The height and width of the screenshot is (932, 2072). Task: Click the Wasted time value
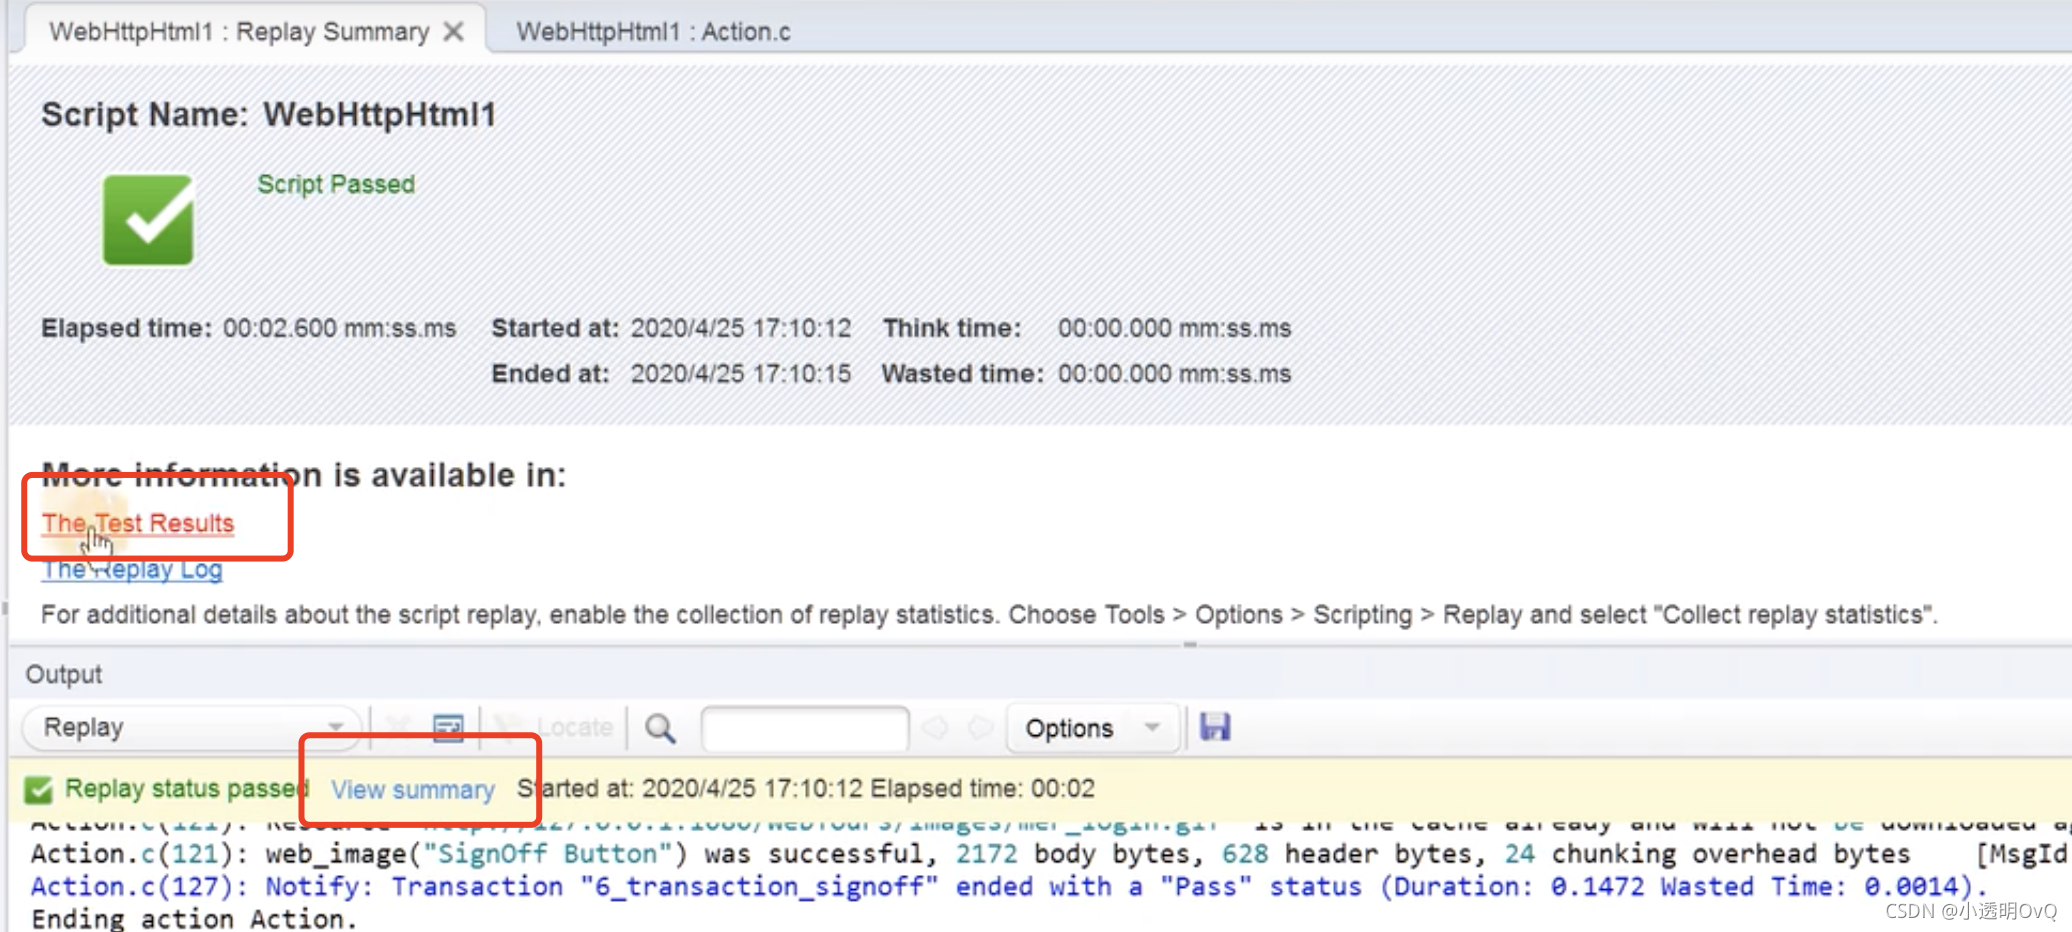pos(1175,374)
